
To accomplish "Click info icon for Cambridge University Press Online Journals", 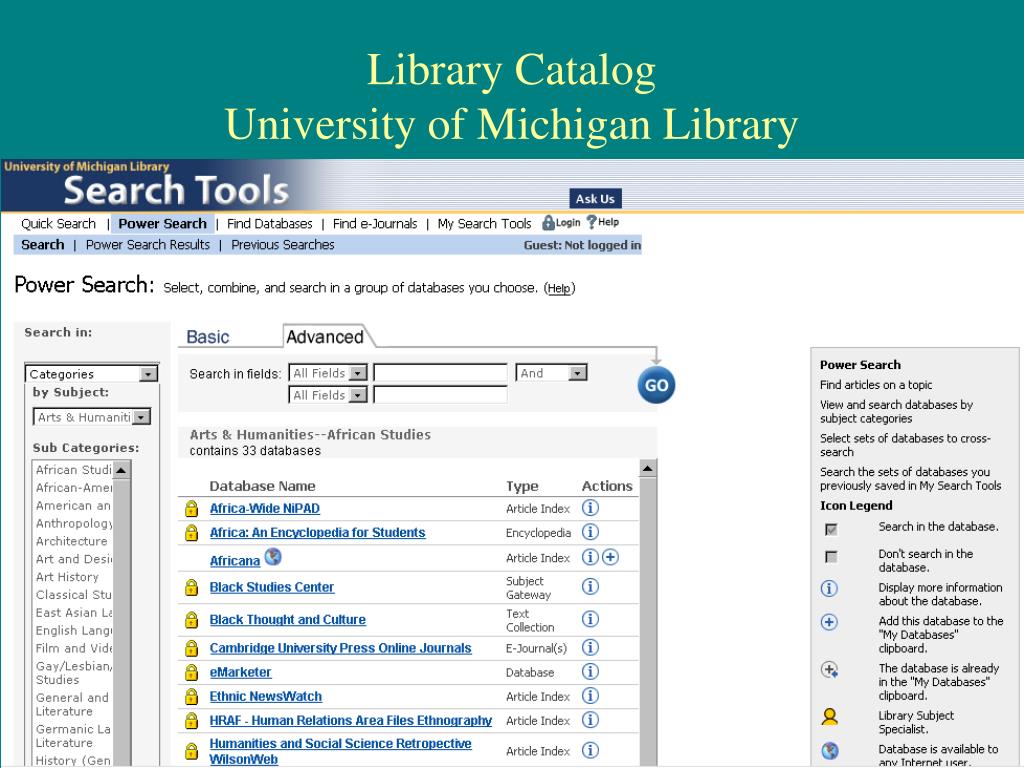I will [590, 647].
